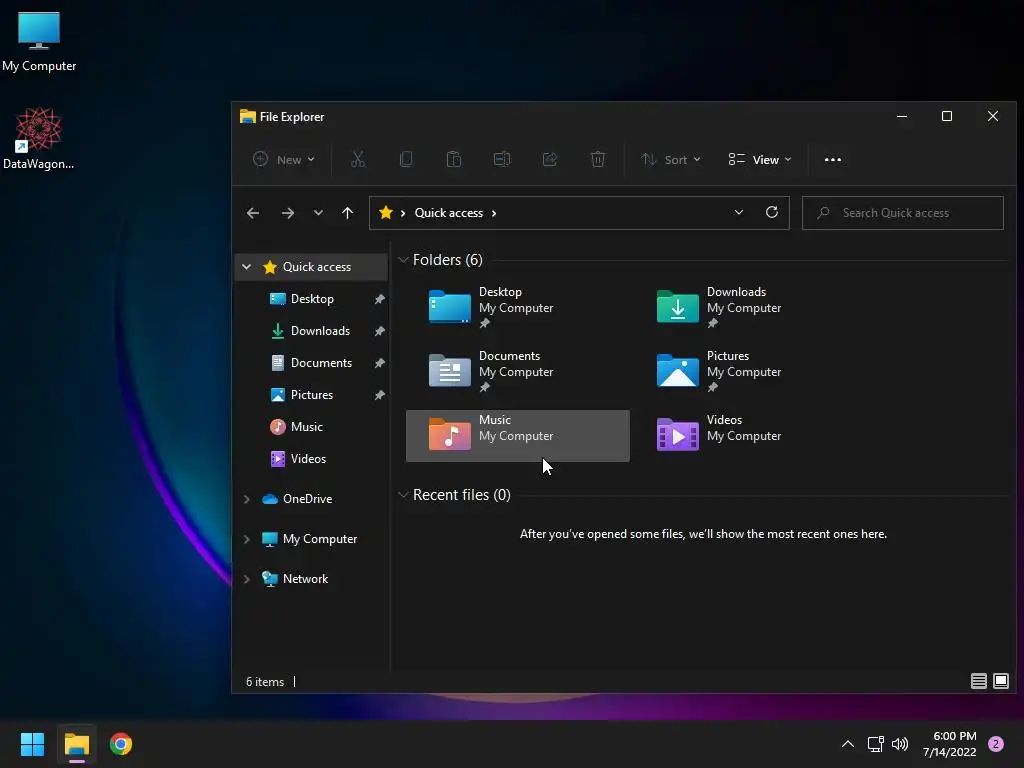
Task: Expand the Network tree node
Action: pos(246,579)
